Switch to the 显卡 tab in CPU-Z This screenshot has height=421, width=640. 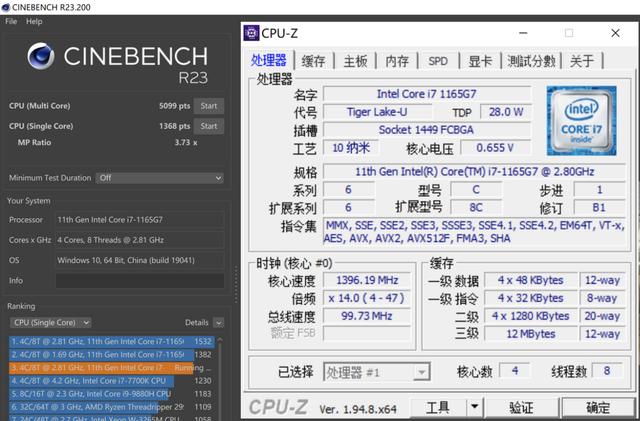point(480,61)
